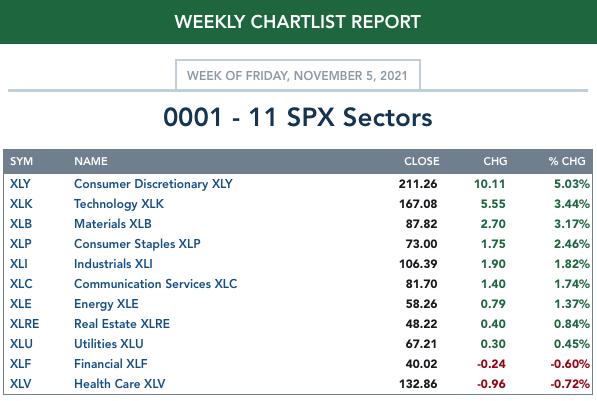
Task: Open Real Estate XLRE chart link
Action: 122,324
